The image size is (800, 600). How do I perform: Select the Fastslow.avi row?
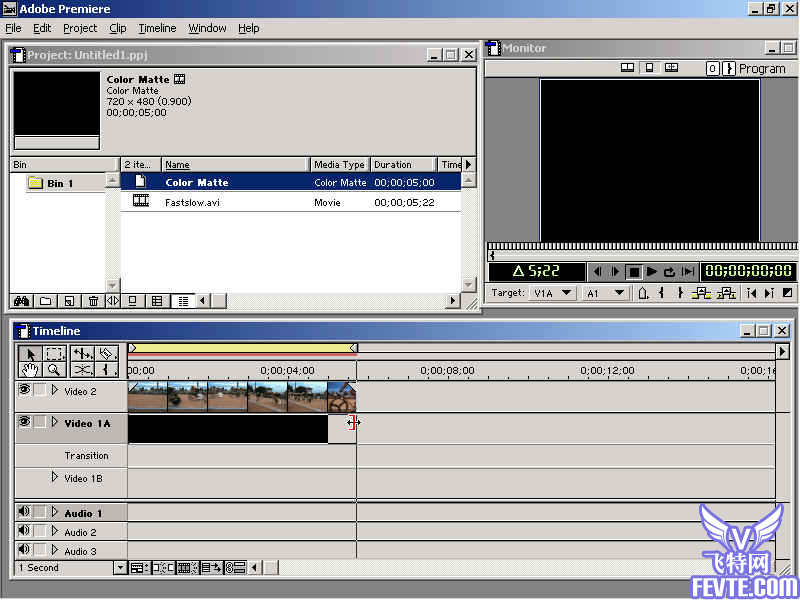[x=291, y=202]
